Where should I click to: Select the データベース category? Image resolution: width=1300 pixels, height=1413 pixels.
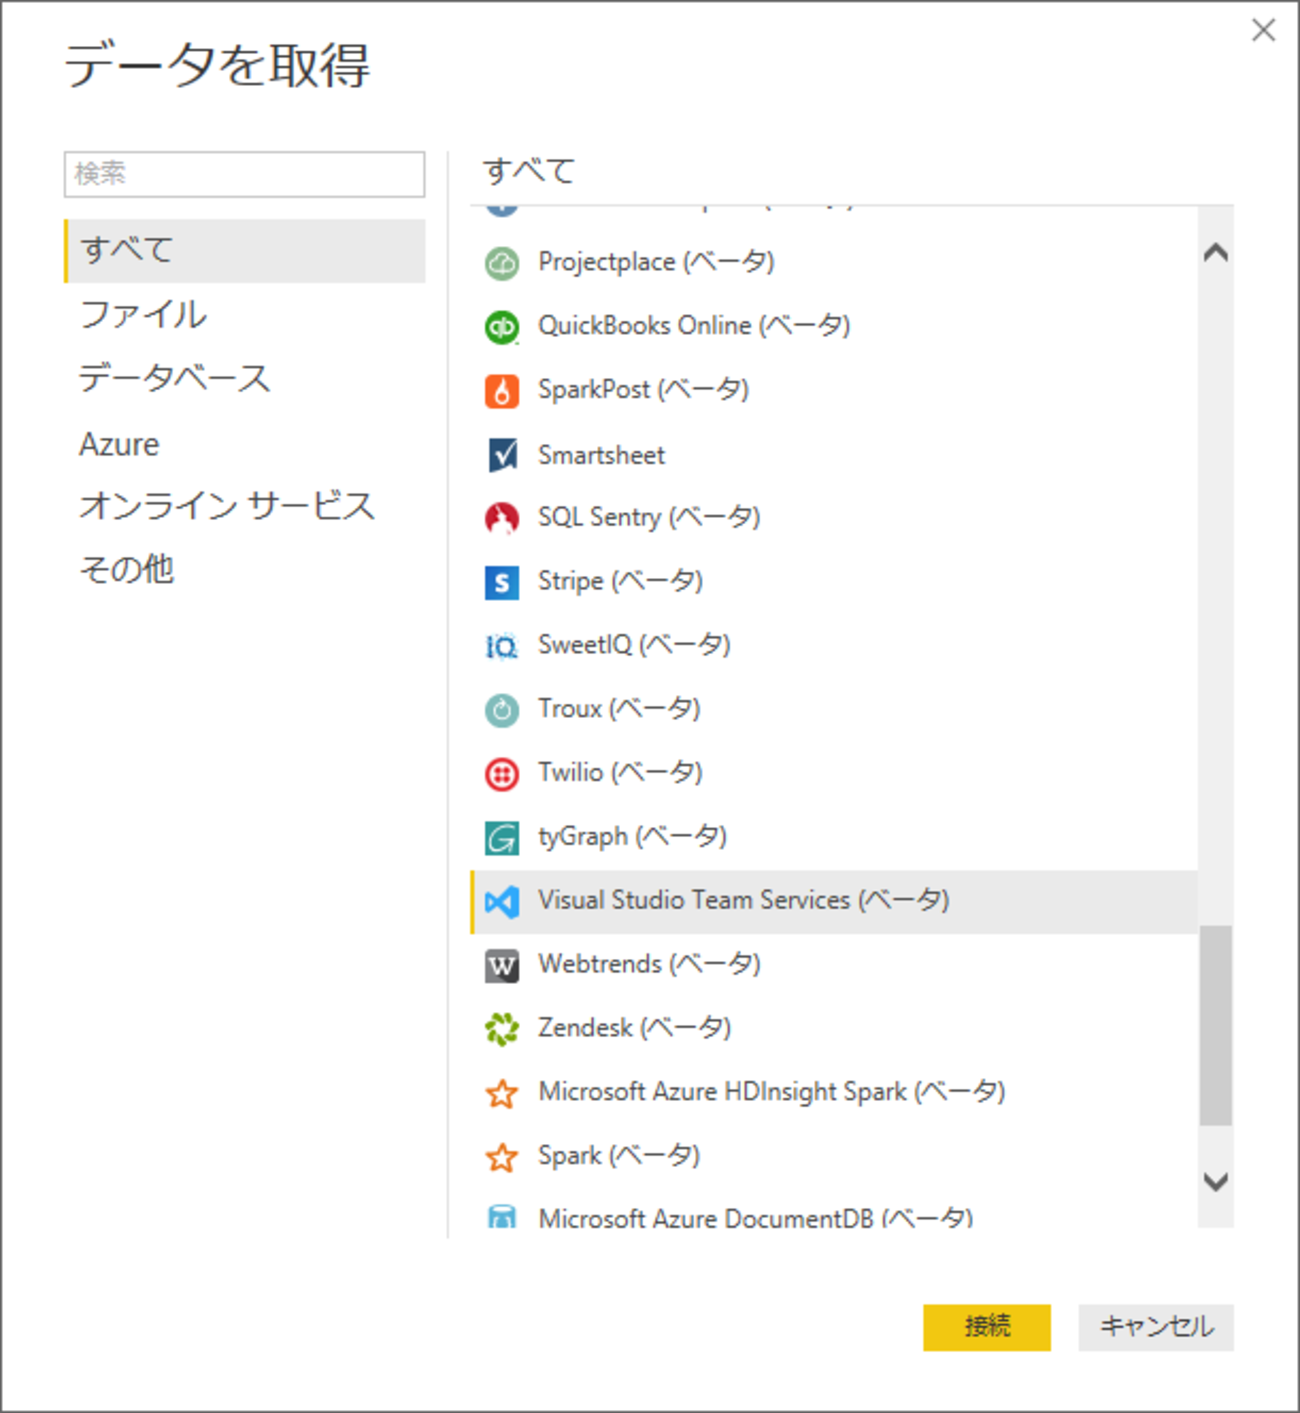(245, 378)
